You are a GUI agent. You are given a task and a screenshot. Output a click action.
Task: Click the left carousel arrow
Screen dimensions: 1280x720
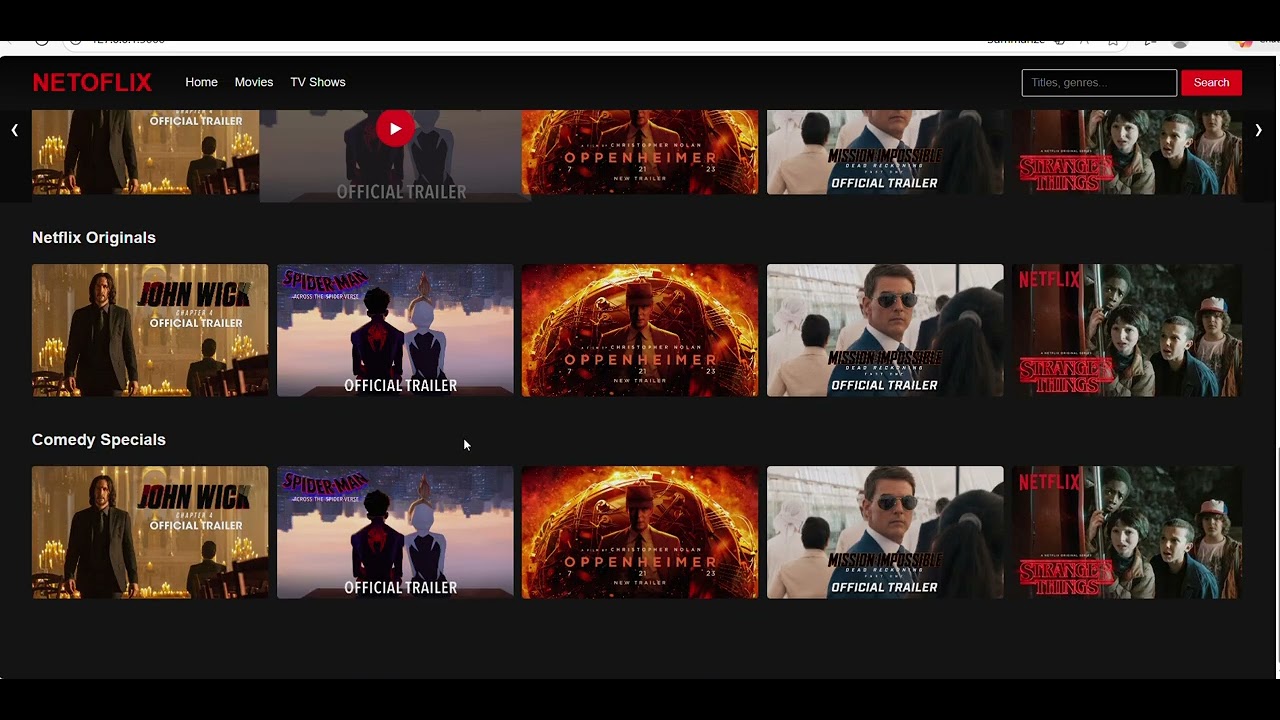[14, 130]
